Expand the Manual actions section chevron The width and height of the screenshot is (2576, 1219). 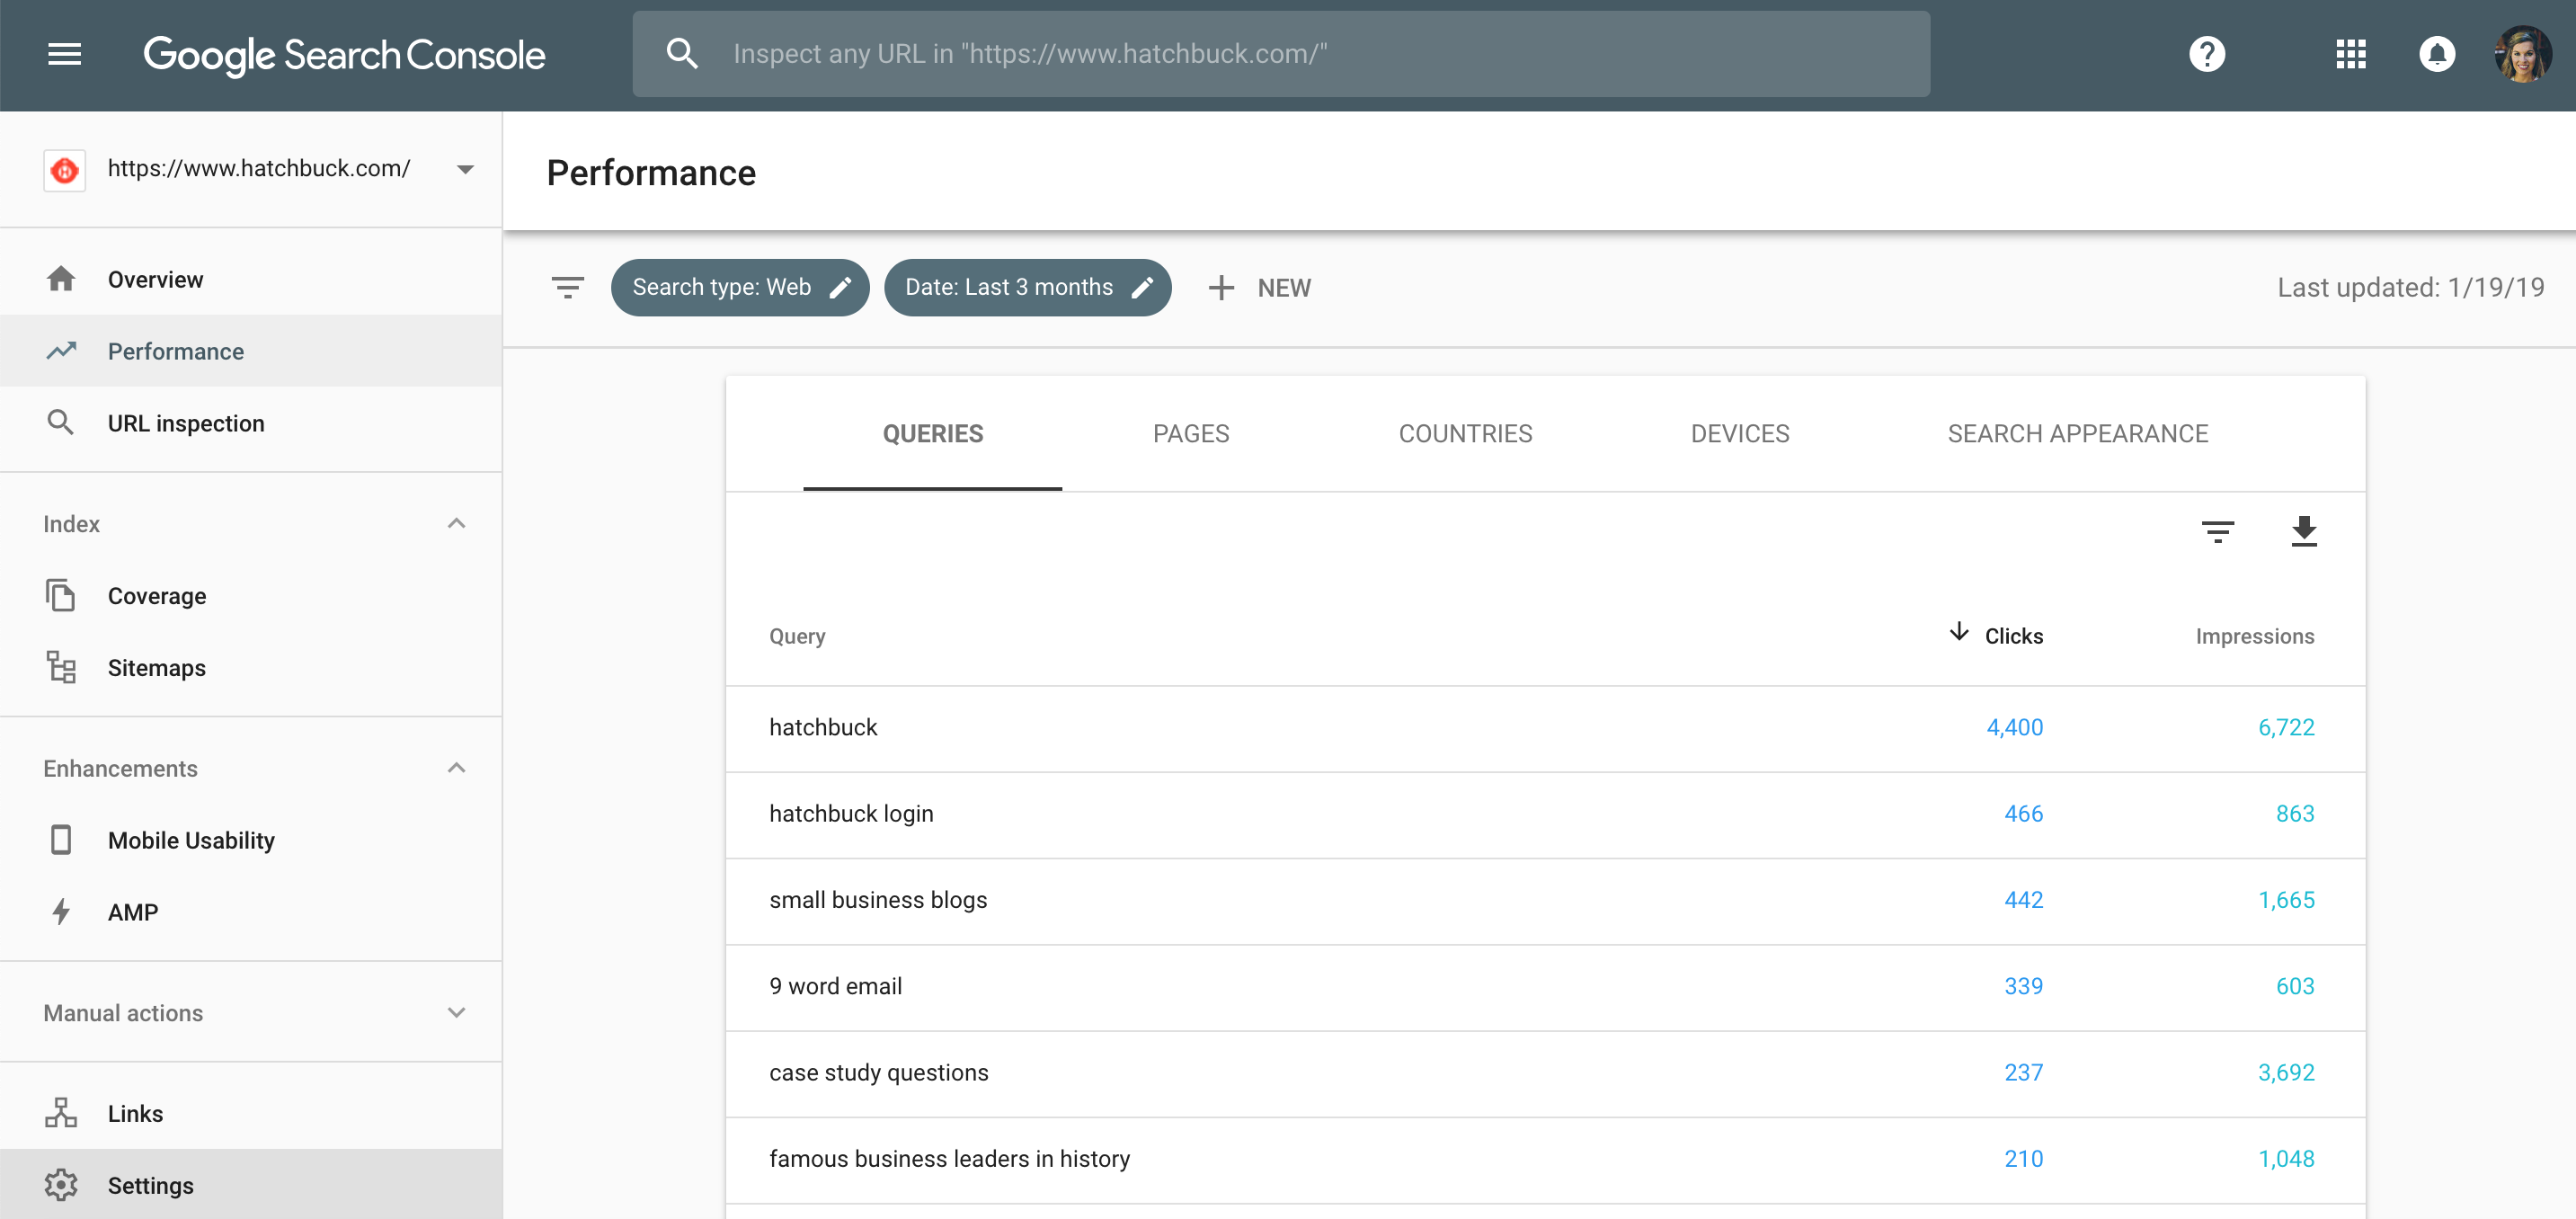(456, 1012)
